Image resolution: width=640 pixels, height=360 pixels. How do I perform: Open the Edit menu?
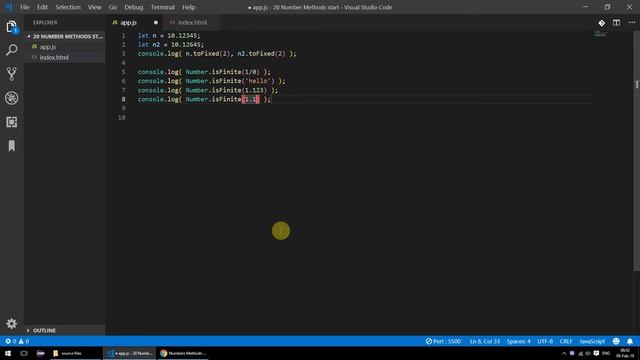tap(42, 7)
